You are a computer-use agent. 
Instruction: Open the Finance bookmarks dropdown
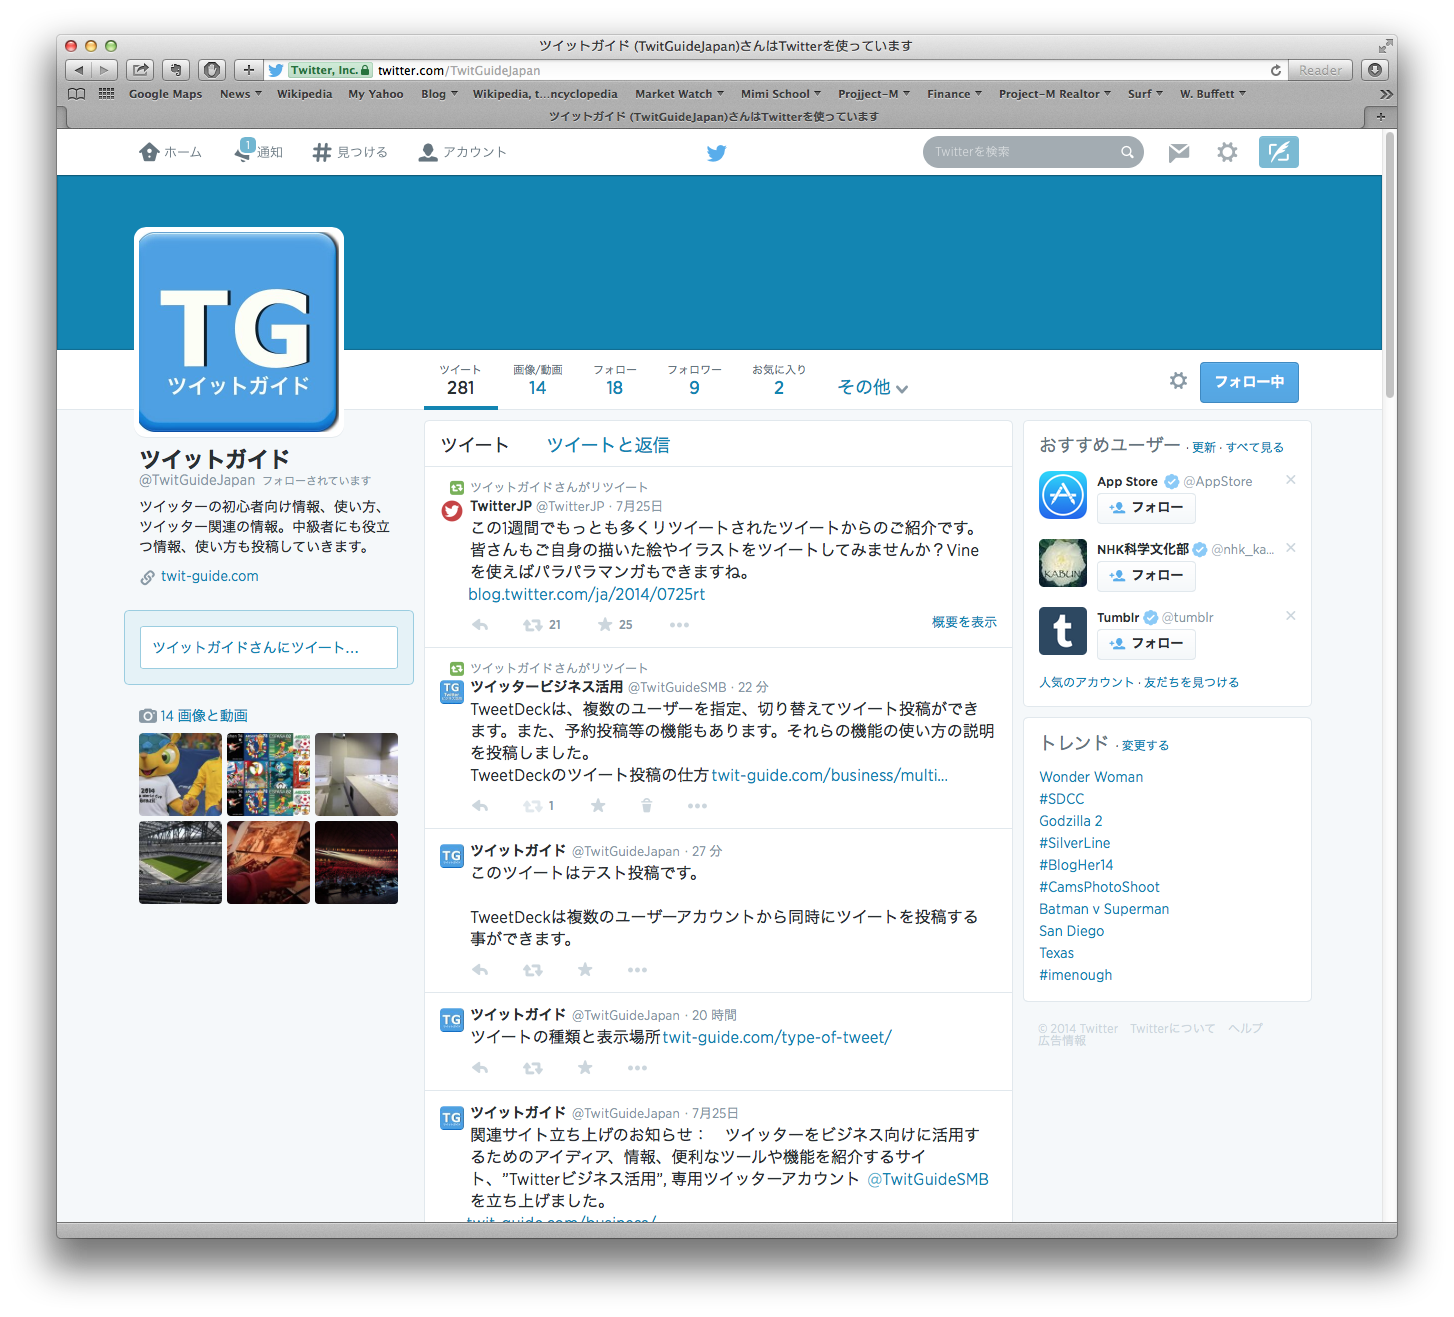[954, 94]
